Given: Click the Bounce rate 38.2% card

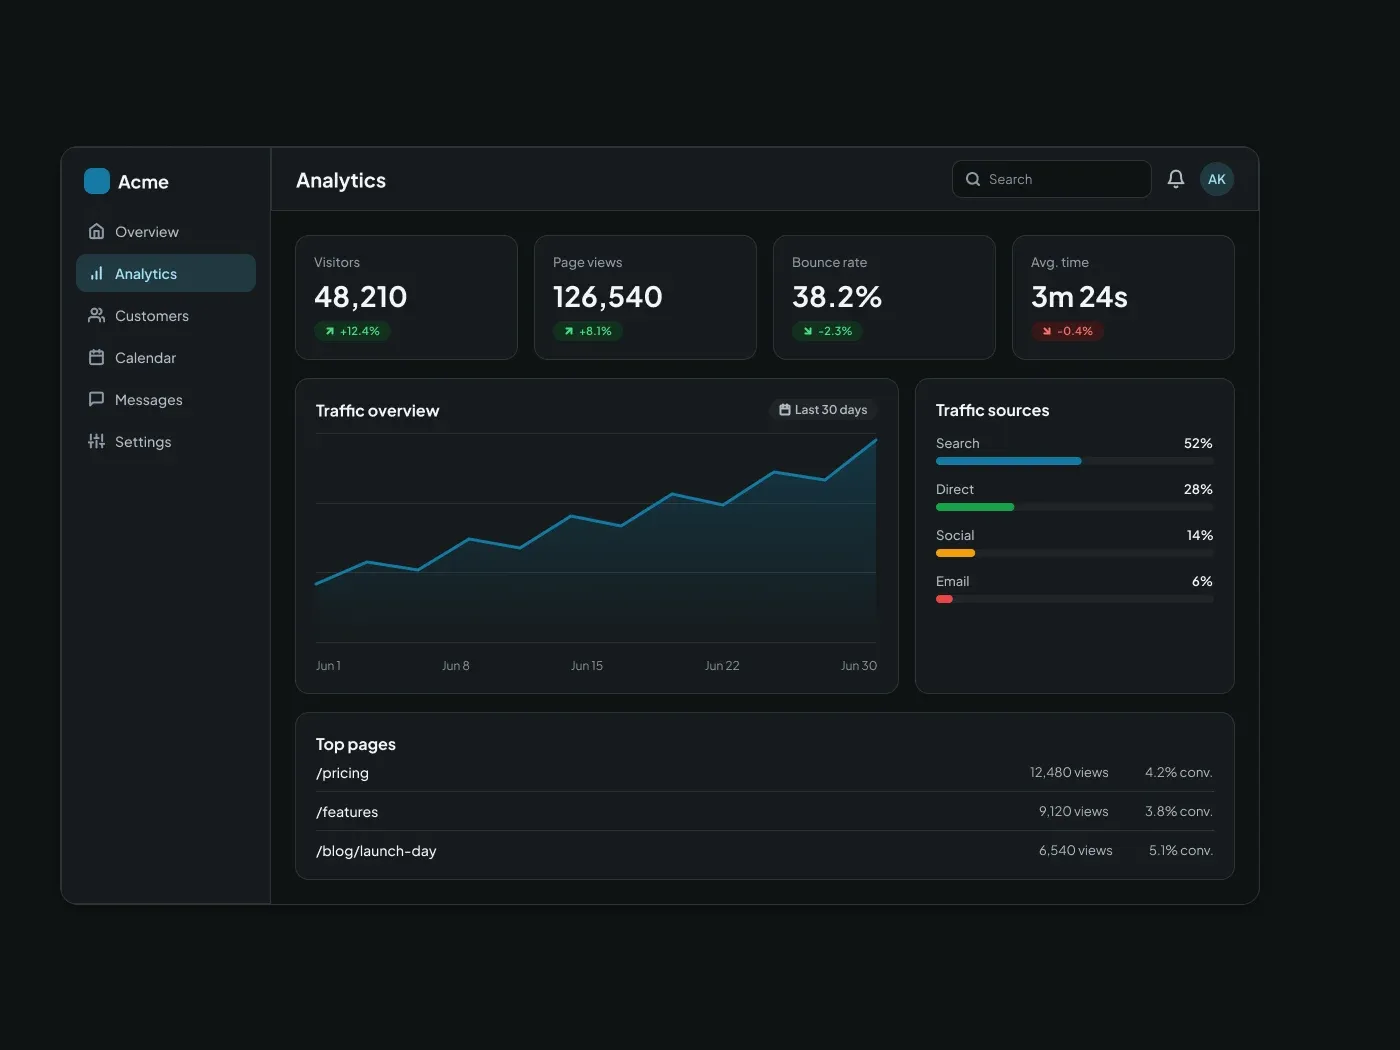Looking at the screenshot, I should pyautogui.click(x=884, y=297).
